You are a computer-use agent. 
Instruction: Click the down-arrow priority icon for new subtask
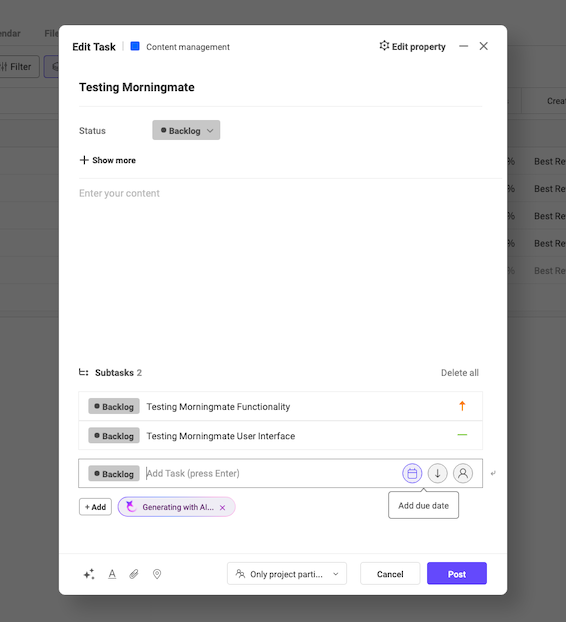437,473
